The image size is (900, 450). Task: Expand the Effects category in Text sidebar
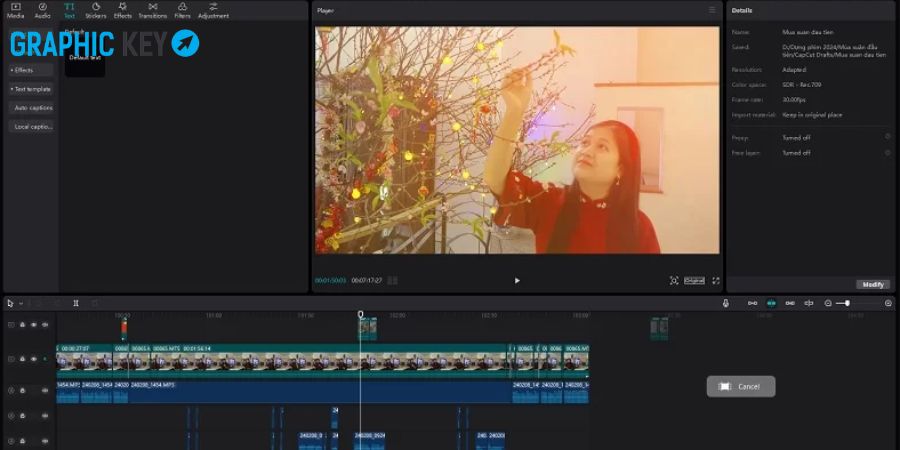point(31,70)
